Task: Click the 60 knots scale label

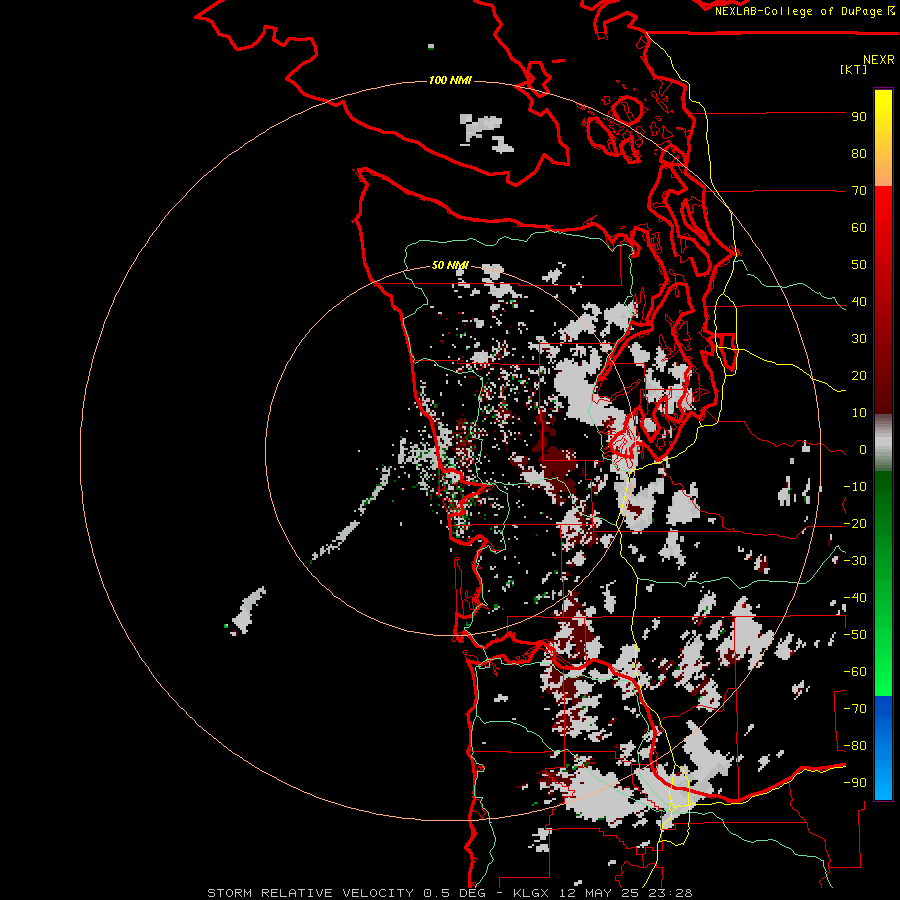Action: coord(859,227)
